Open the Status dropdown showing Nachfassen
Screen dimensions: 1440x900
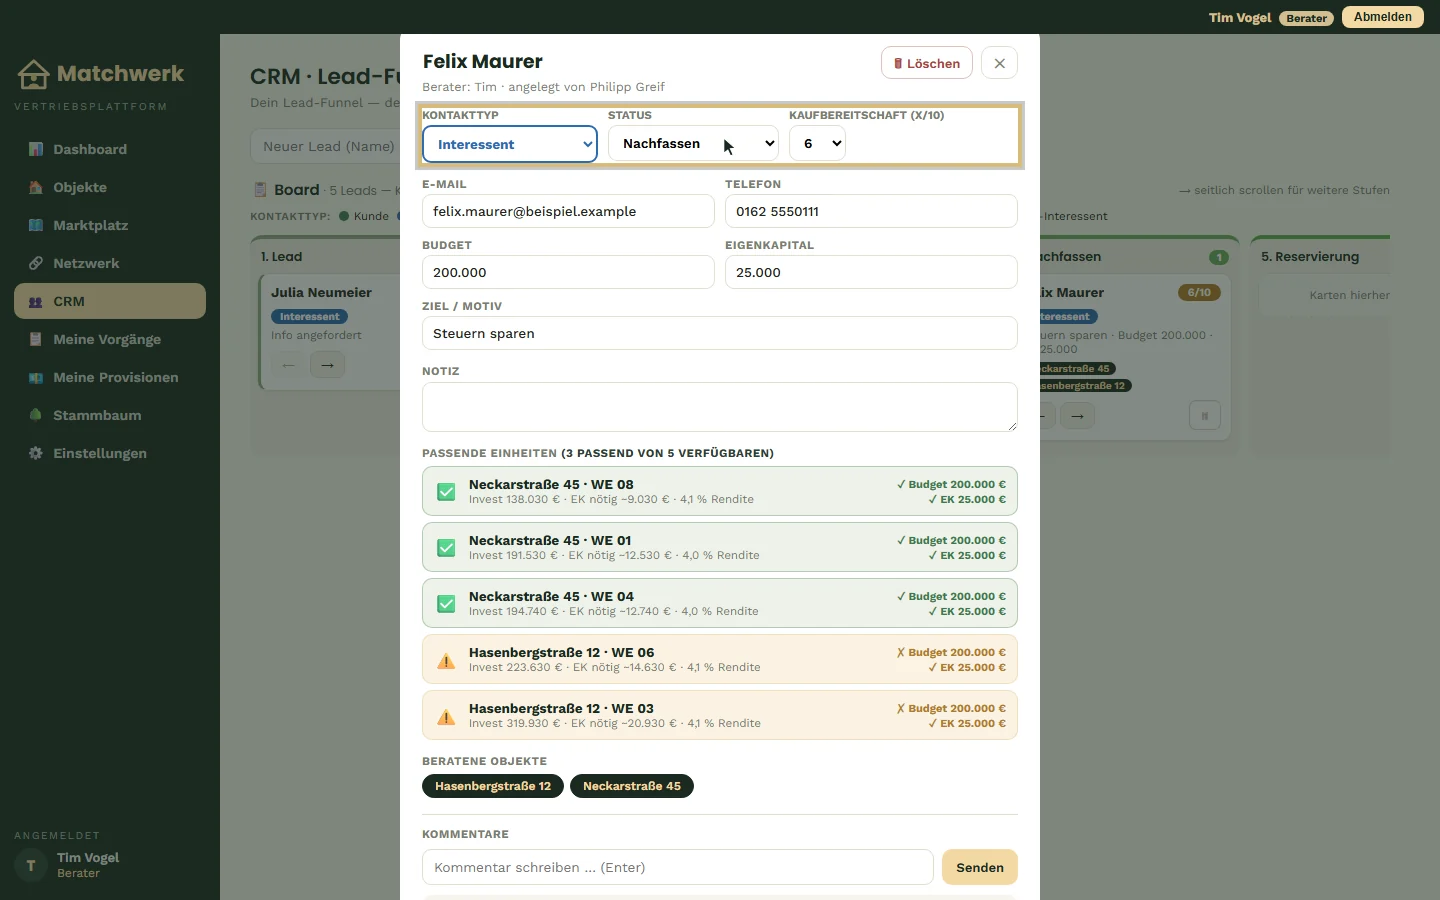[x=693, y=143]
